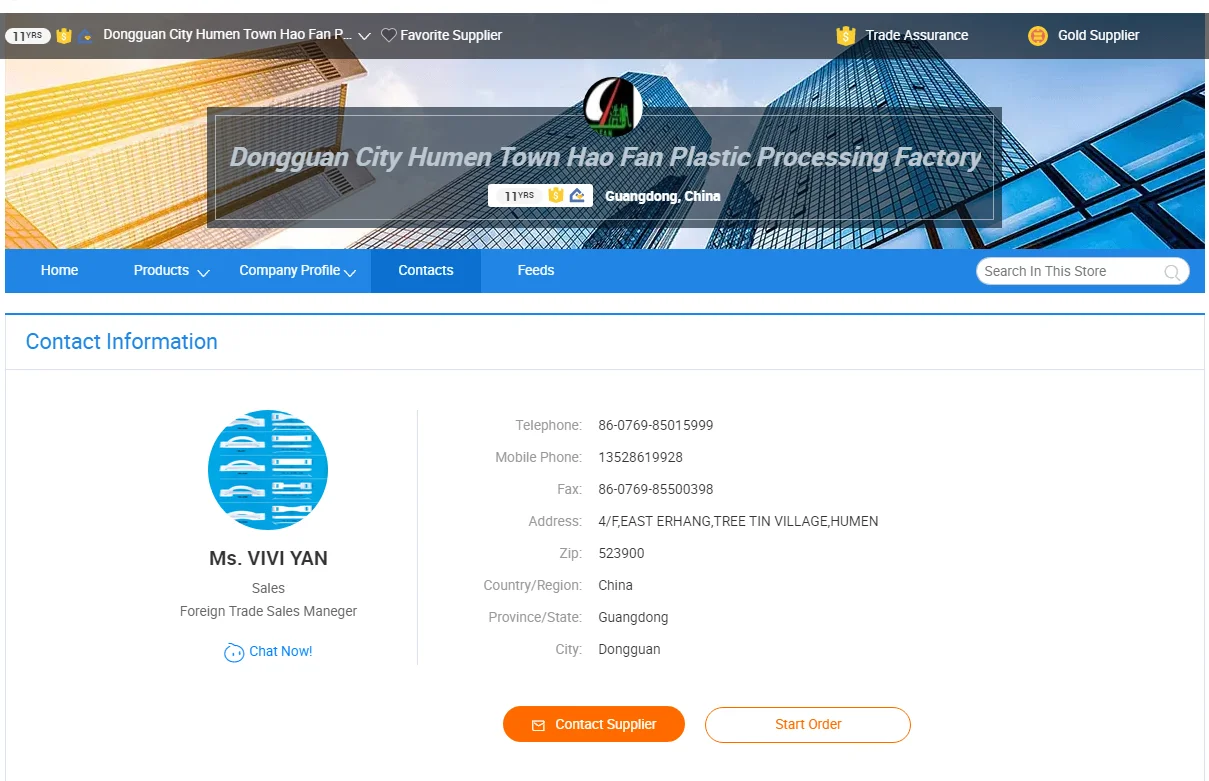This screenshot has height=781, width=1209.
Task: Click the Gold Supplier coin icon
Action: pos(1038,36)
